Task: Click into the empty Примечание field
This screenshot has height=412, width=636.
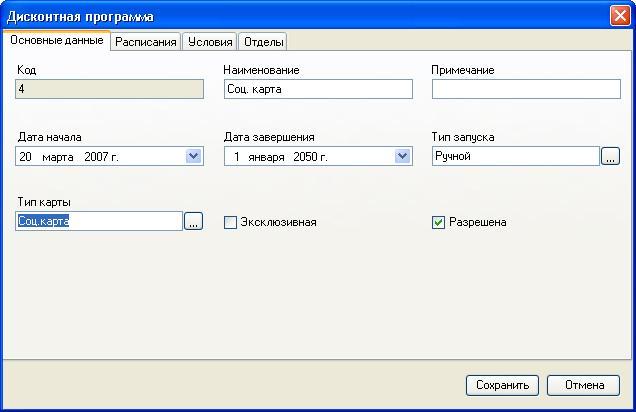Action: click(x=525, y=90)
